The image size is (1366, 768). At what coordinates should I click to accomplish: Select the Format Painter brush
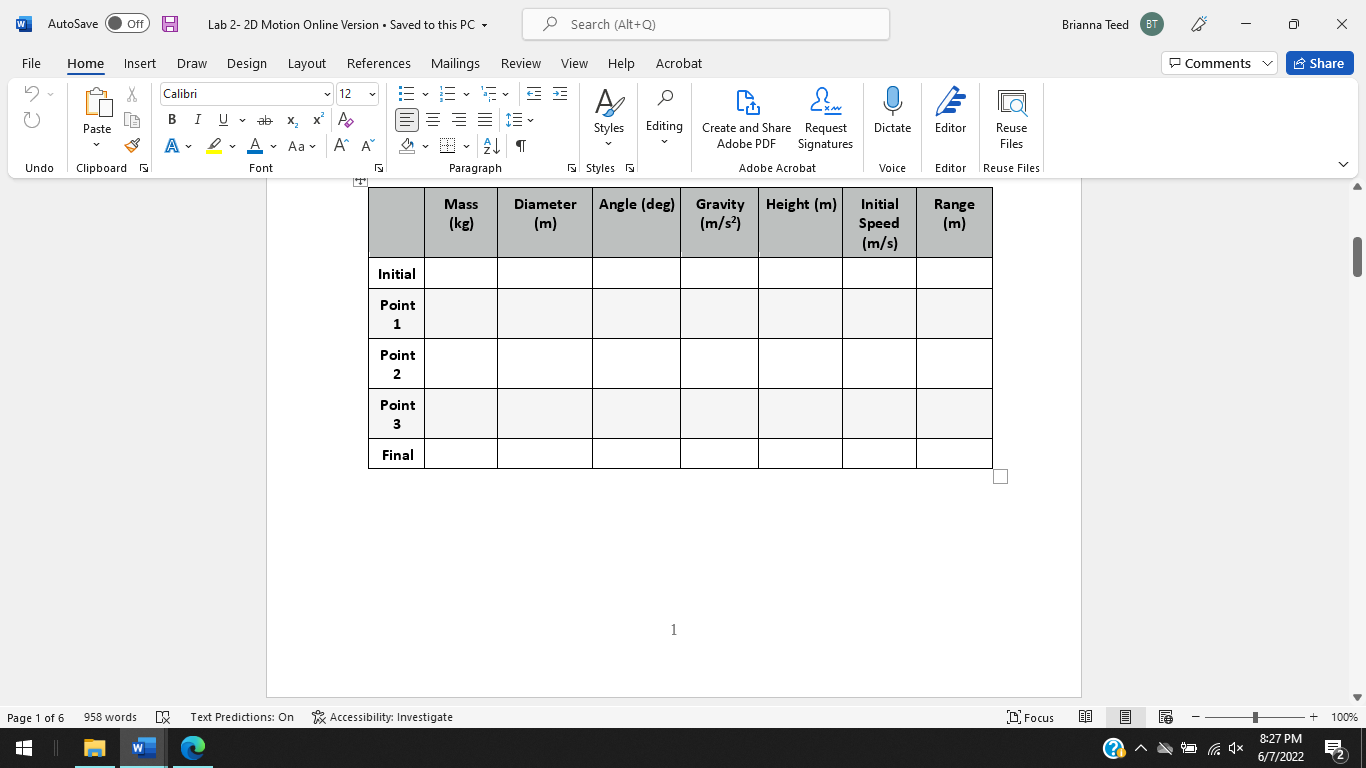[x=132, y=146]
